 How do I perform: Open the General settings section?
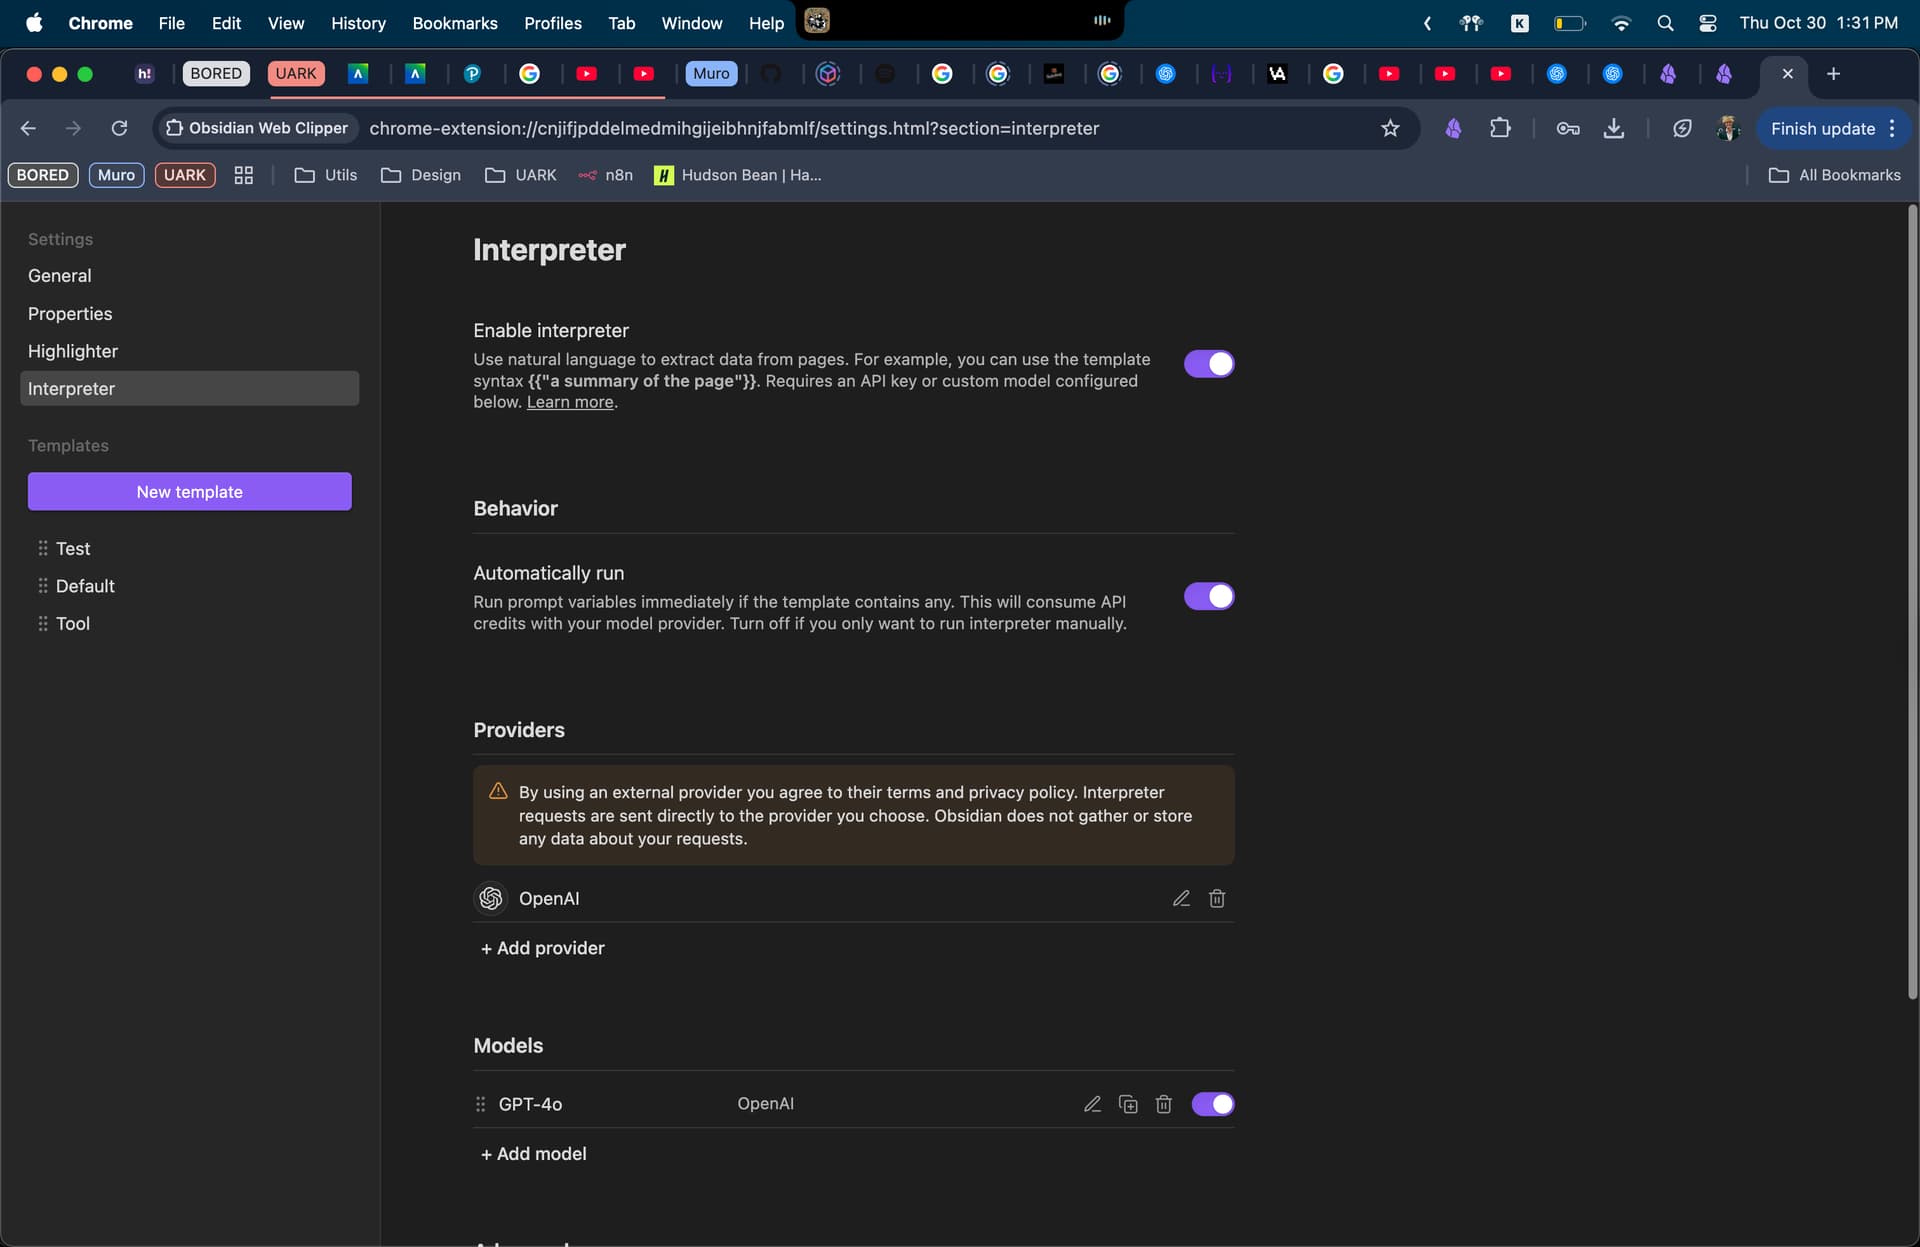pos(60,276)
